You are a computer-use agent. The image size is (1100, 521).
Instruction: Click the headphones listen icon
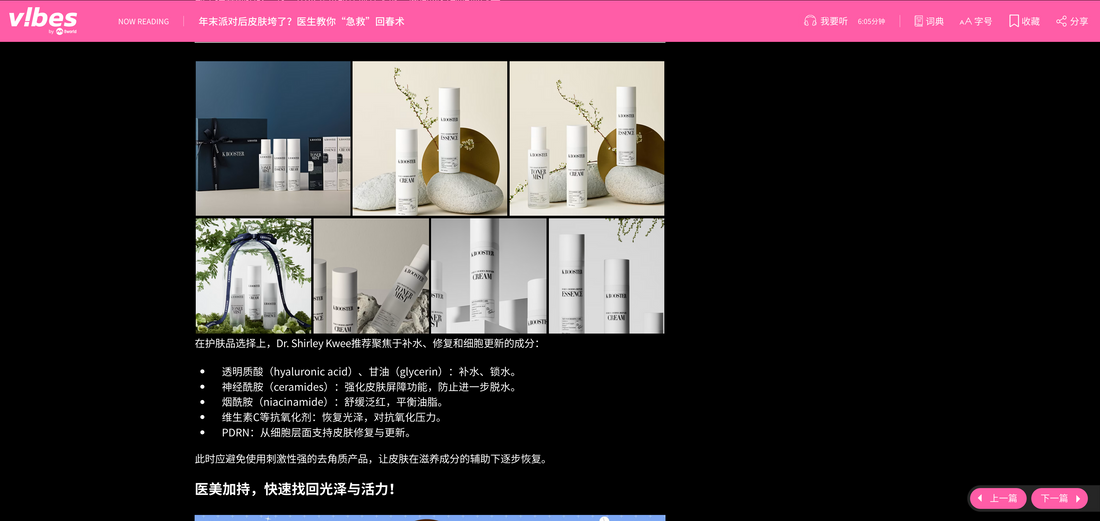(810, 21)
